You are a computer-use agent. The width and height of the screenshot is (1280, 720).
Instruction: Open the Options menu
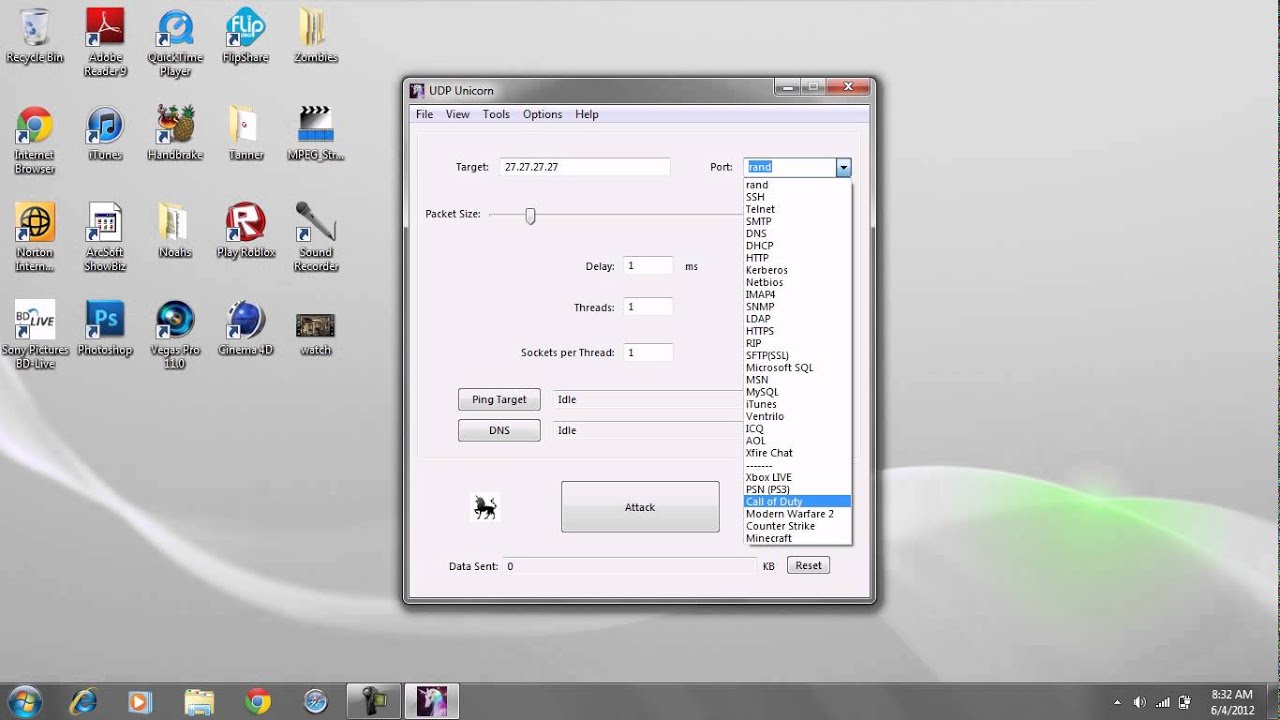[x=543, y=114]
